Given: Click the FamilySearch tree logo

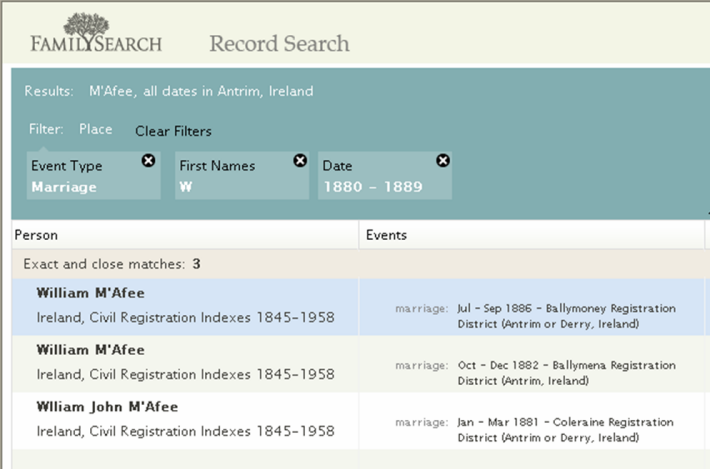Looking at the screenshot, I should 96,33.
